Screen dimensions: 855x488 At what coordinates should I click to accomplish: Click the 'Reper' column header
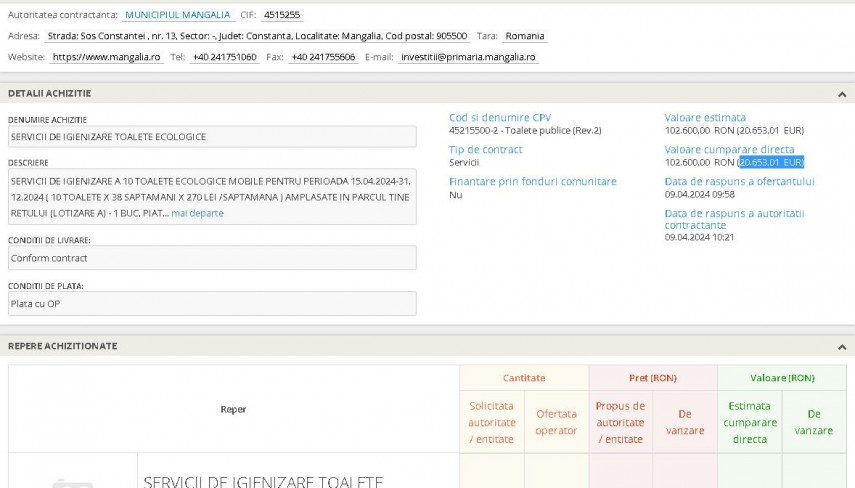pos(233,409)
